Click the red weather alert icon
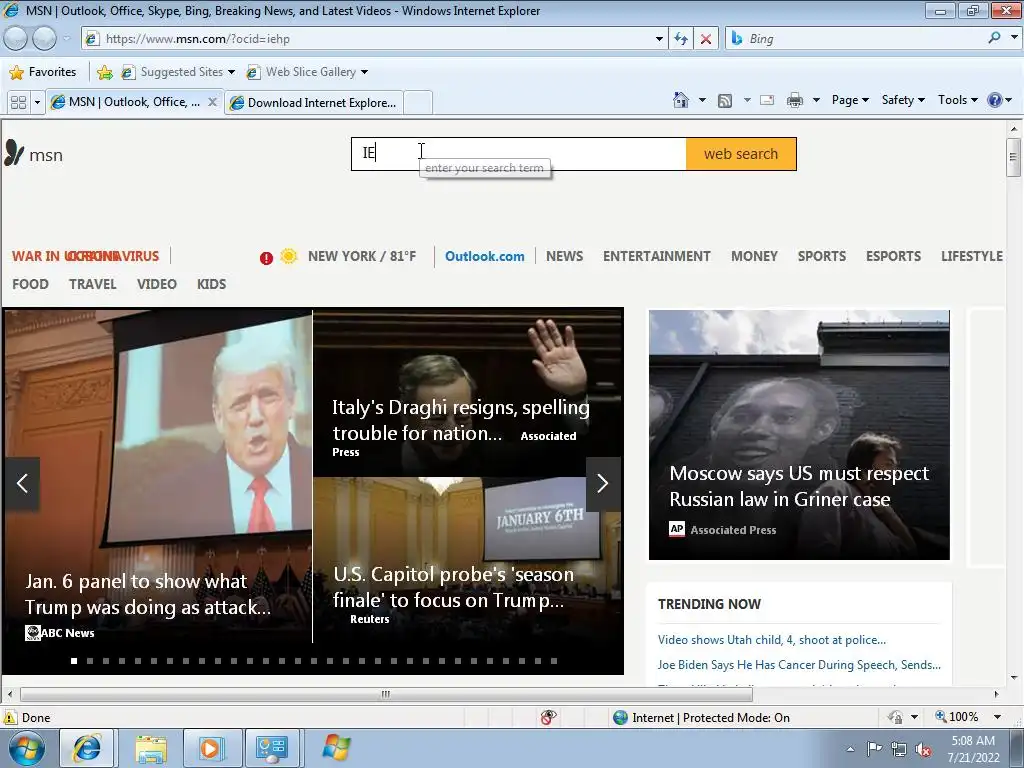 click(x=266, y=258)
